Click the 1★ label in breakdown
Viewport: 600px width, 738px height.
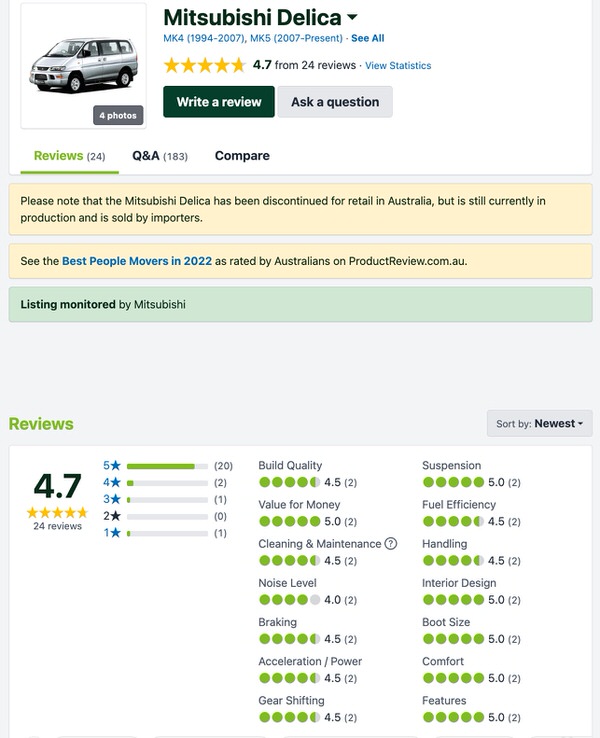click(112, 533)
